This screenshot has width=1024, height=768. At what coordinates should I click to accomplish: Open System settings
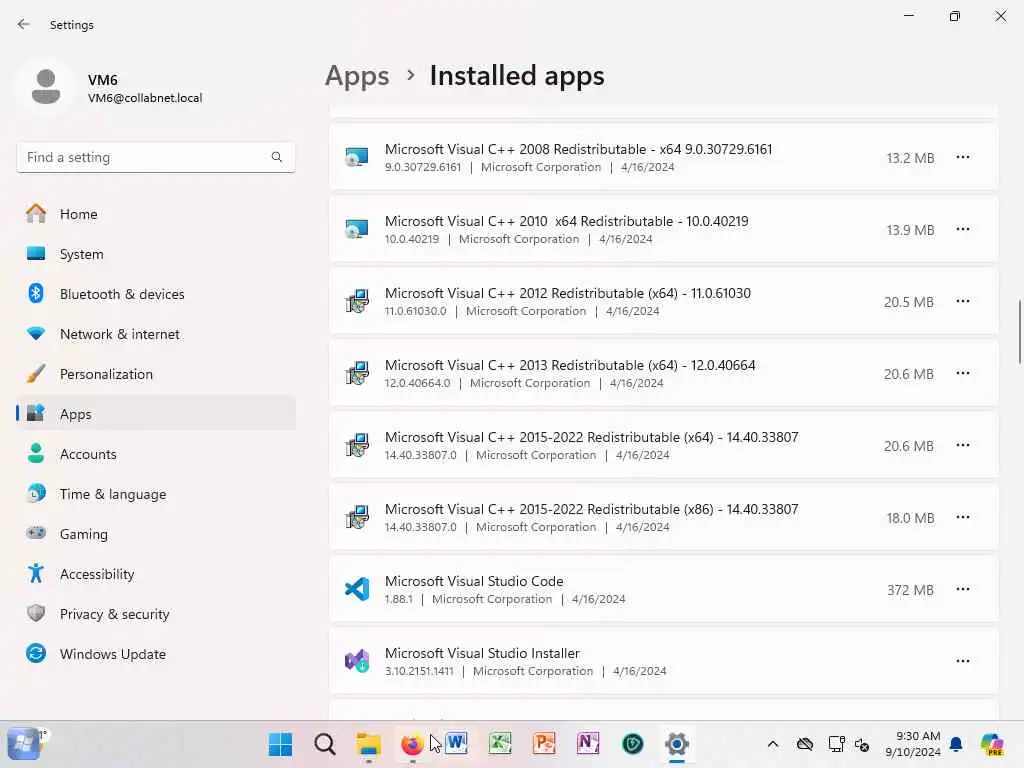(x=155, y=254)
